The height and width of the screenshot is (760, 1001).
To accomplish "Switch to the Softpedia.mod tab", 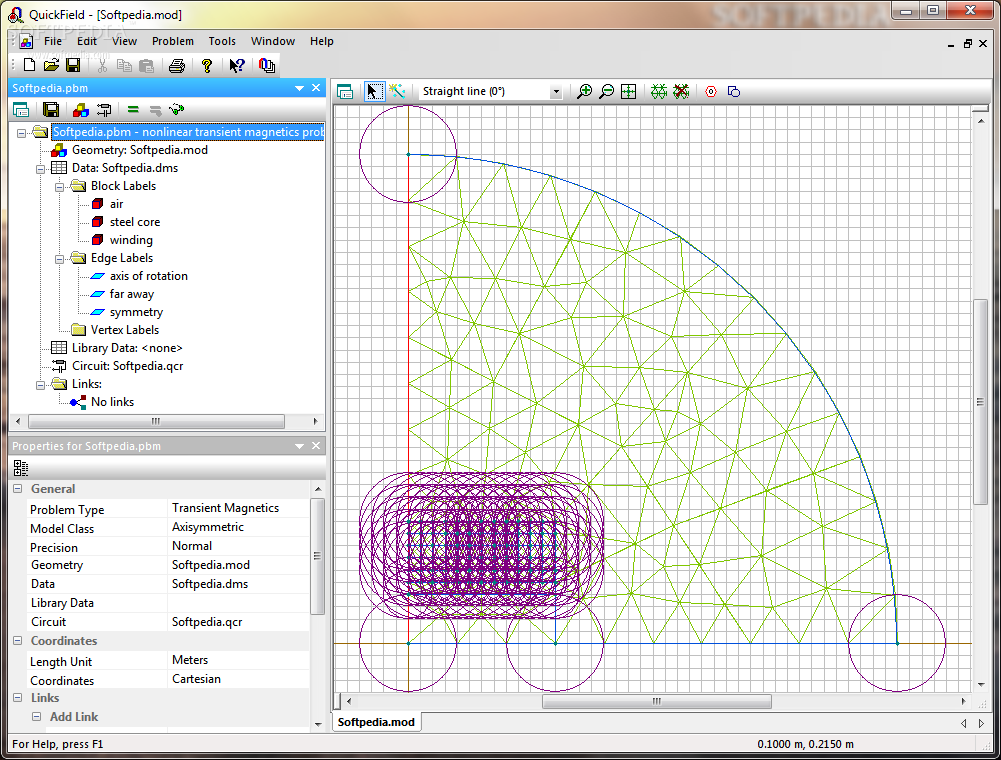I will click(x=376, y=722).
